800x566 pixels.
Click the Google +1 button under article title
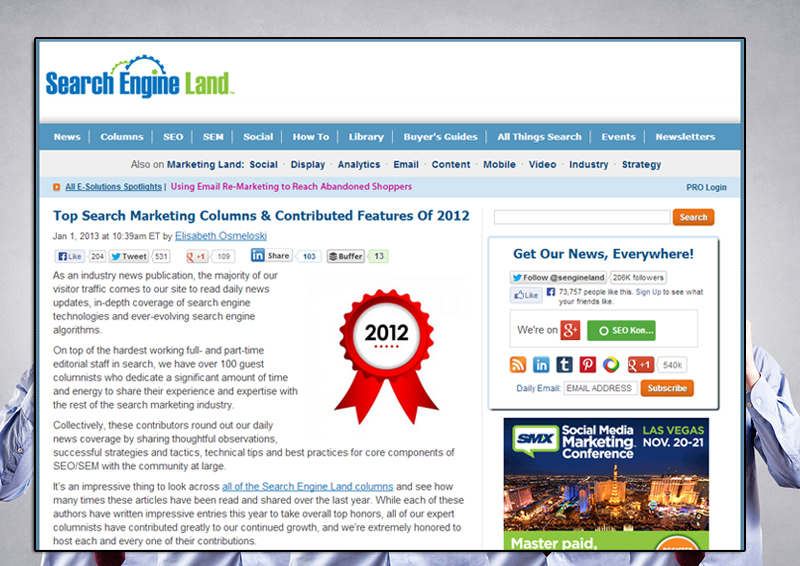pyautogui.click(x=196, y=256)
